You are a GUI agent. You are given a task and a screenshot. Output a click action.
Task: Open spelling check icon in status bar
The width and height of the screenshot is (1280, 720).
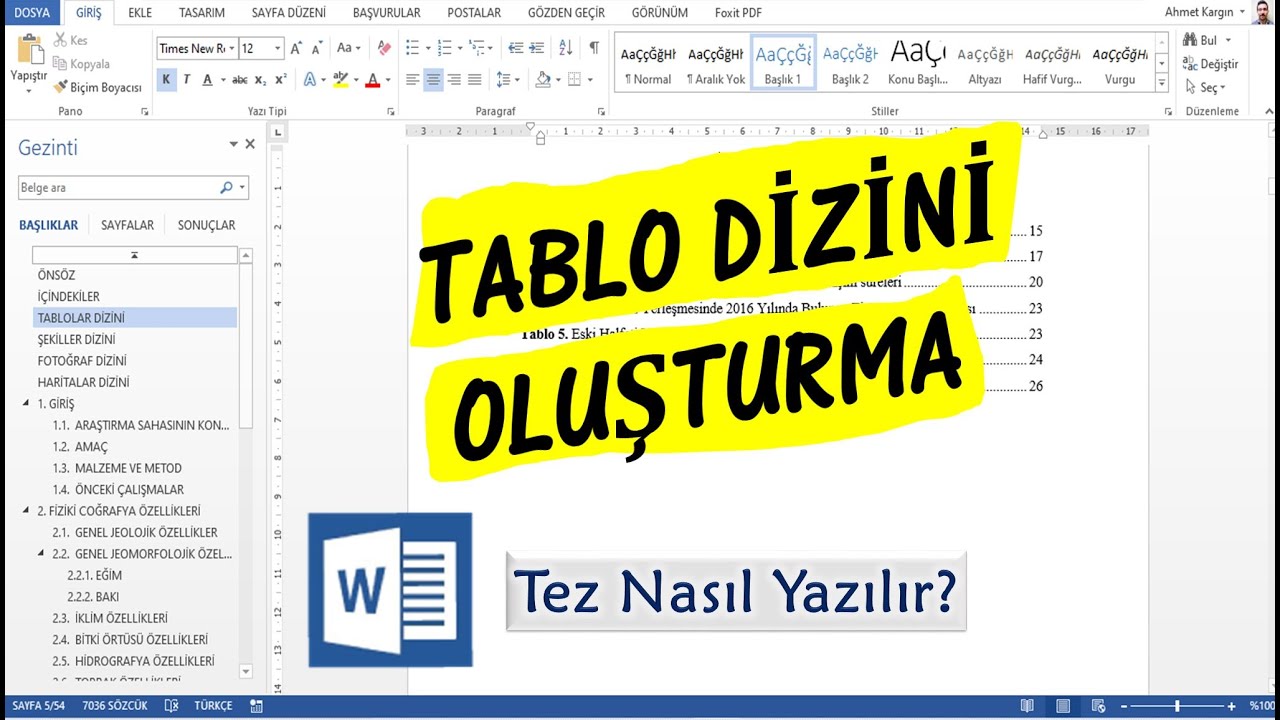click(170, 705)
